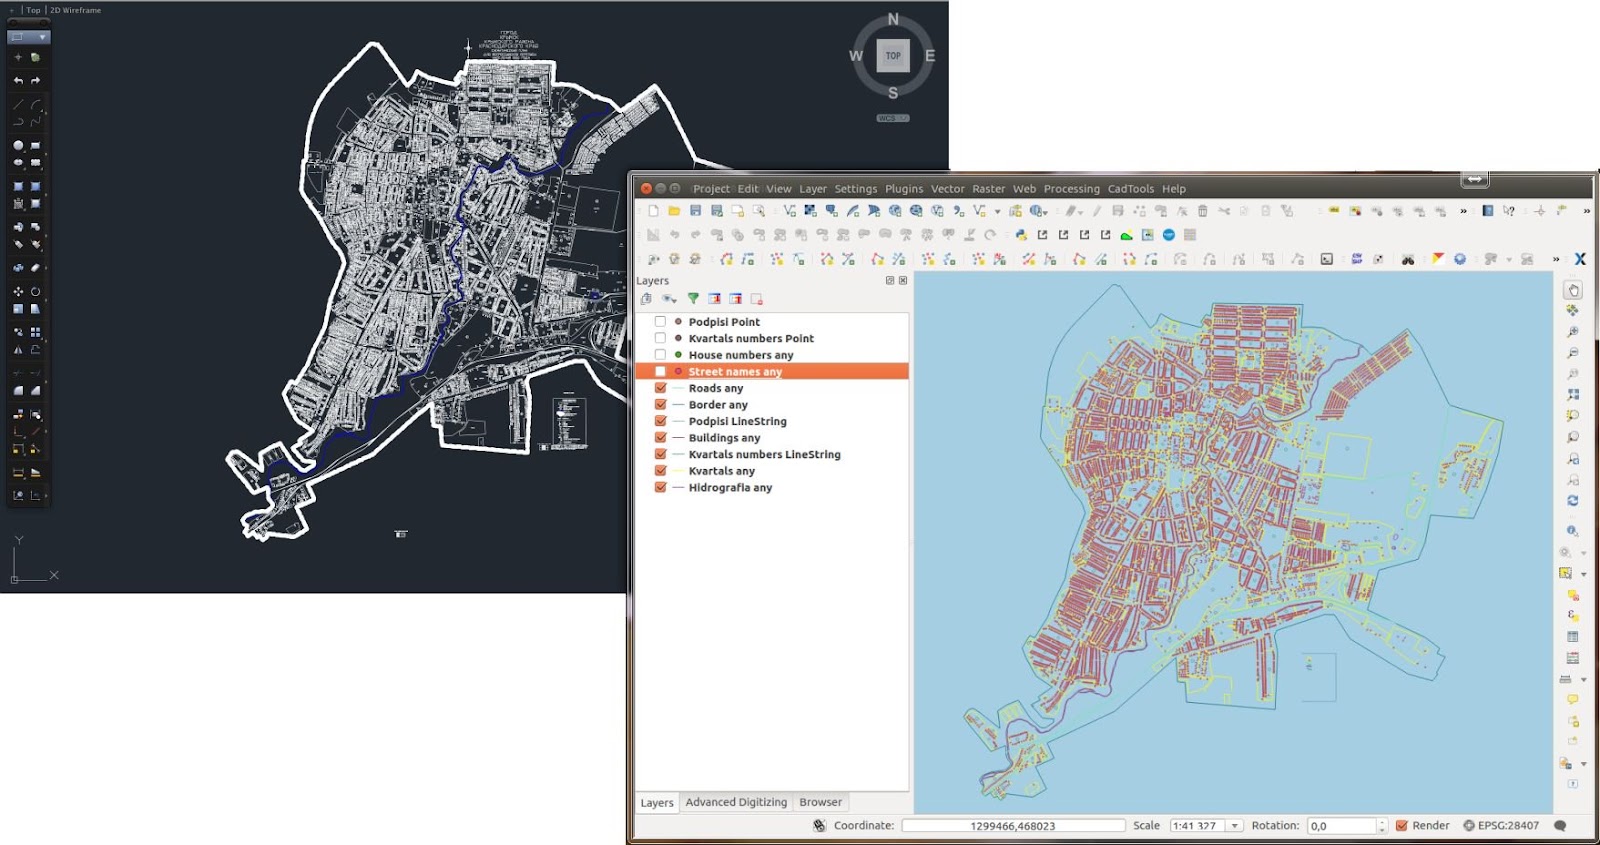
Task: Open project using the yellow folder icon
Action: (x=674, y=211)
